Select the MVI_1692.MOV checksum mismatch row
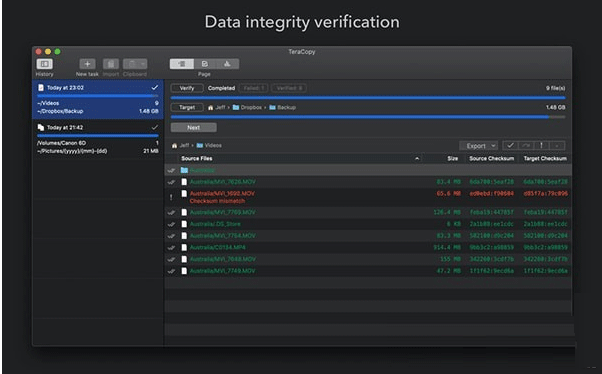This screenshot has height=374, width=602. 368,197
